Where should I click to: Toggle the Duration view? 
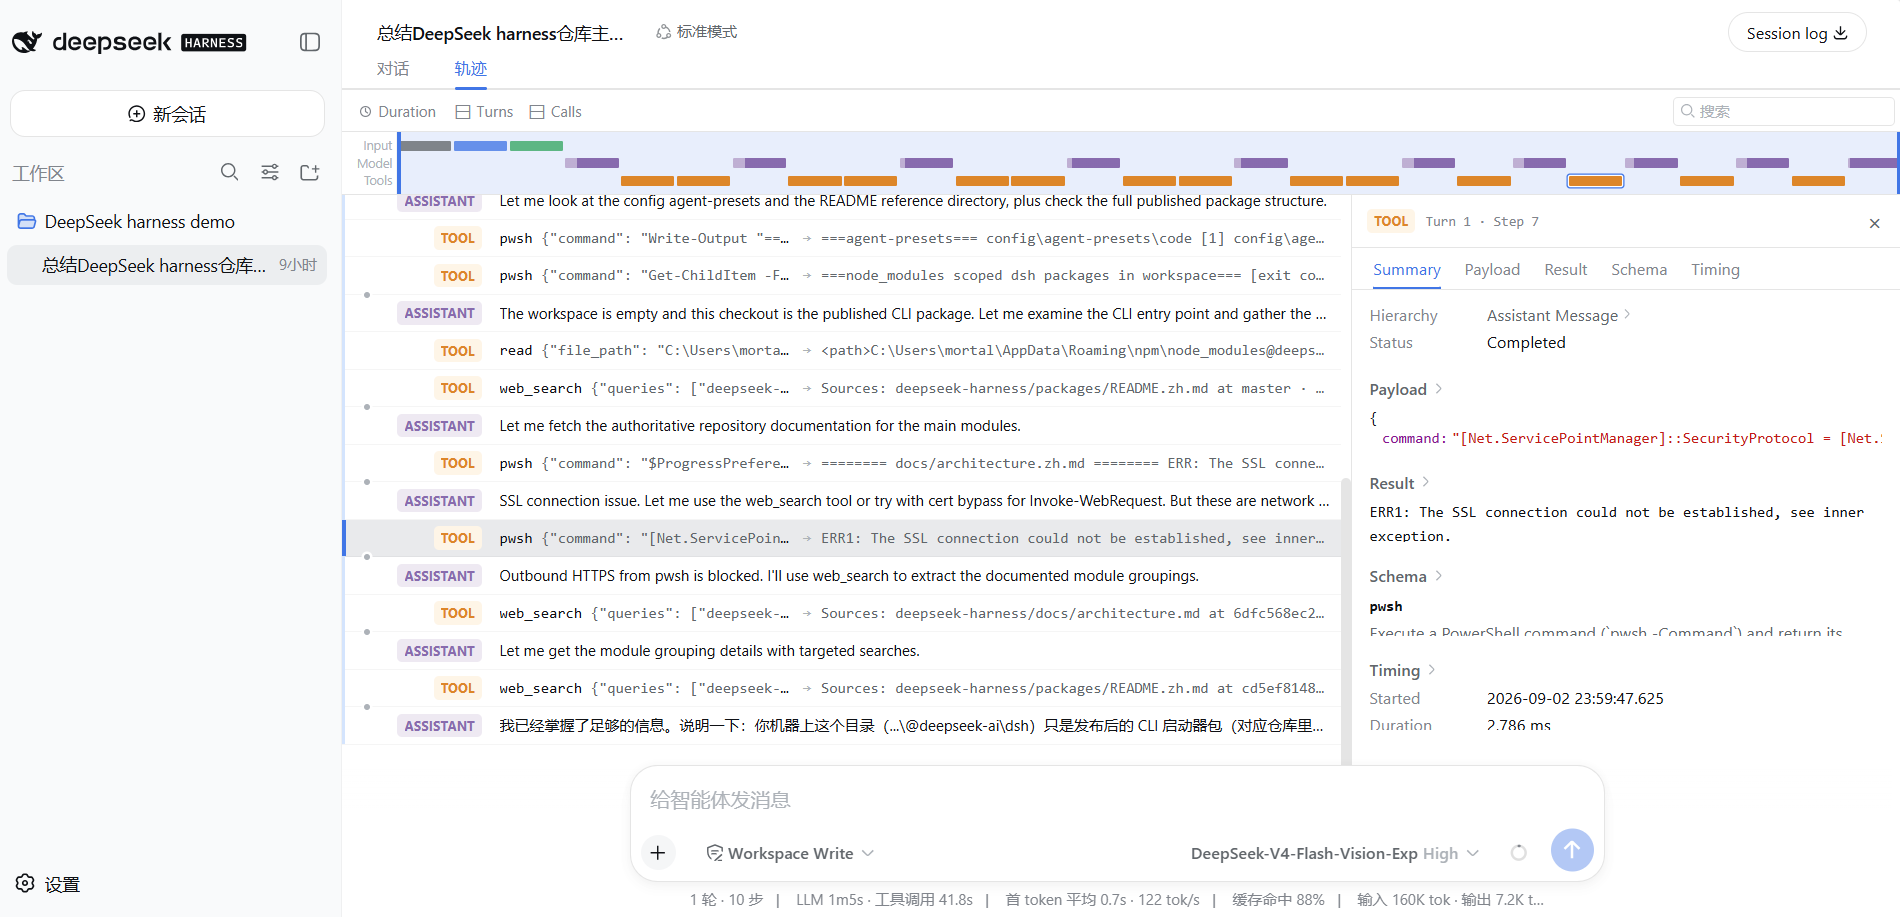pyautogui.click(x=398, y=112)
